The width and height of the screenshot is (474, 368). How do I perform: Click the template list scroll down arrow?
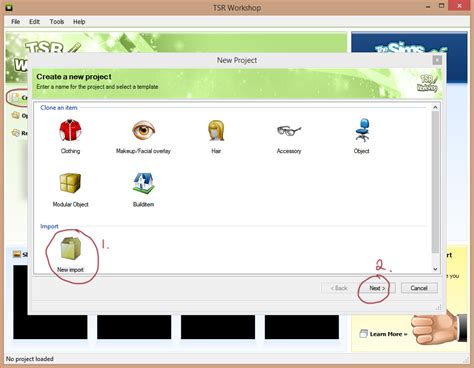(x=435, y=269)
